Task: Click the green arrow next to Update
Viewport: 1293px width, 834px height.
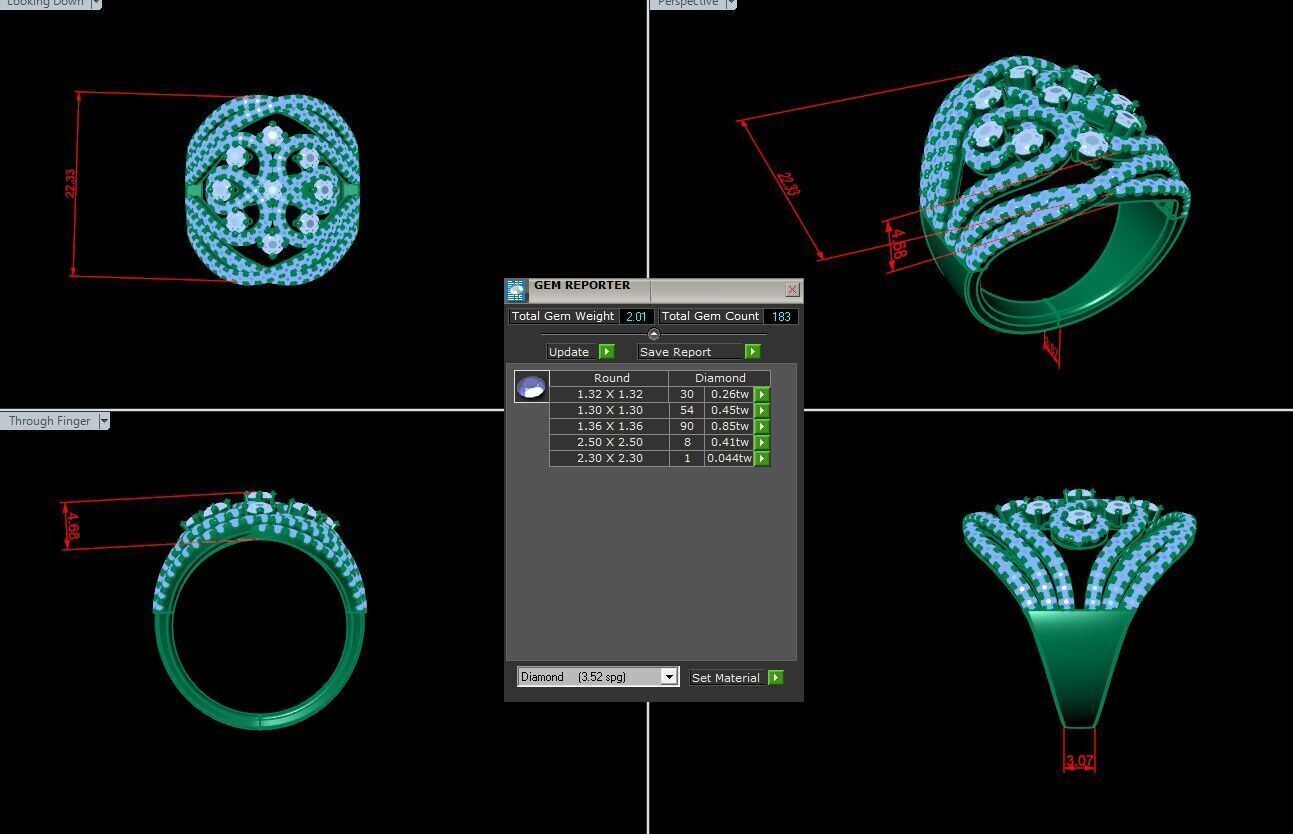Action: point(606,352)
